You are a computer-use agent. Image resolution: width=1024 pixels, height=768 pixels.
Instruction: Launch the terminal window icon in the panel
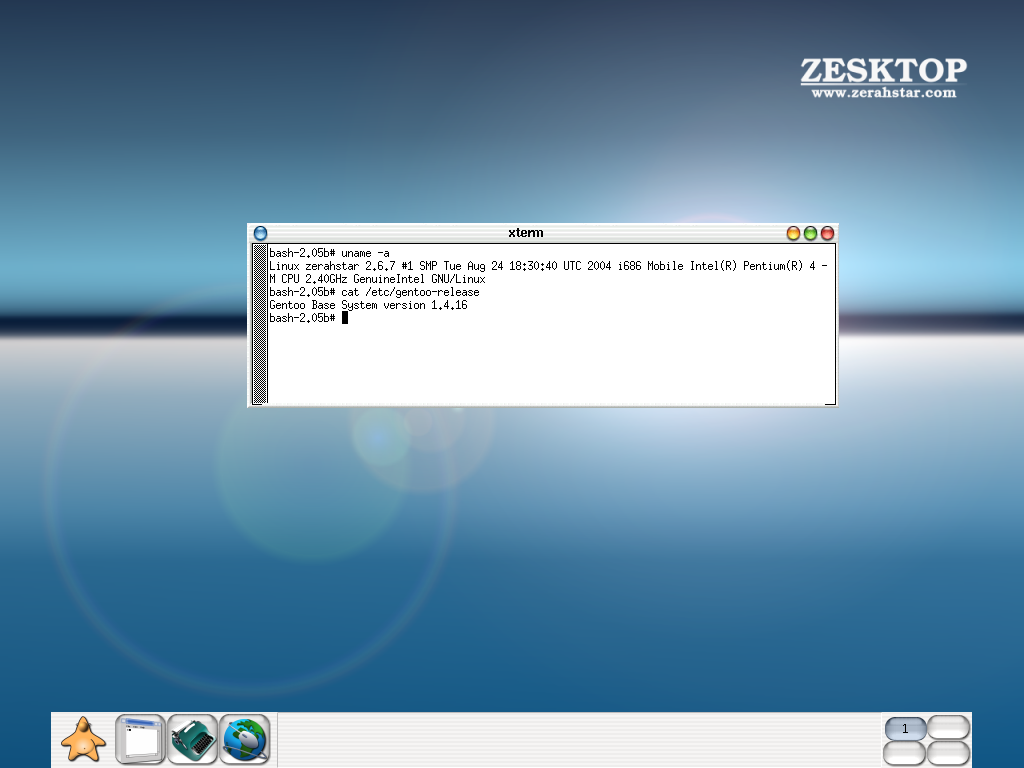click(140, 739)
